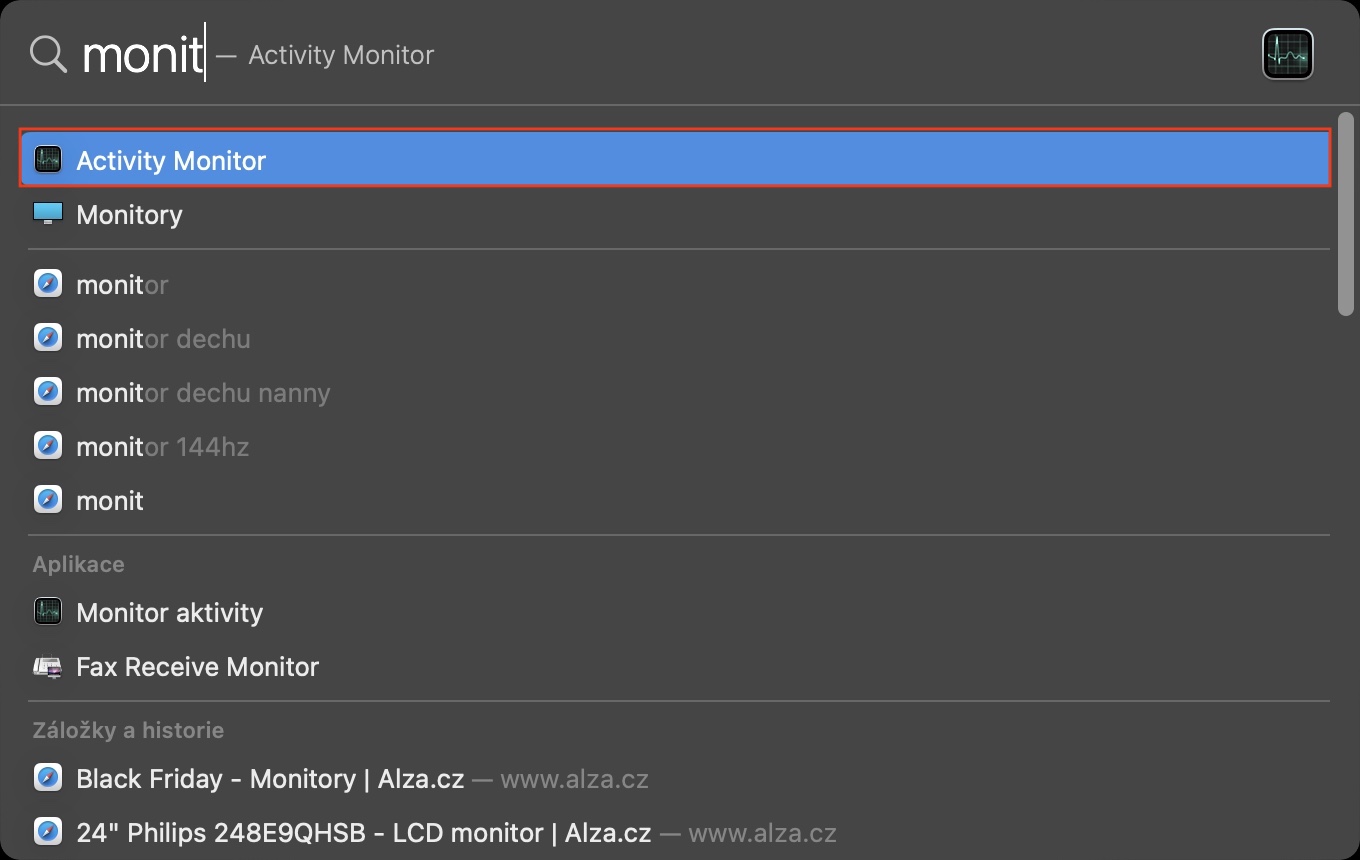This screenshot has height=860, width=1360.
Task: Click the Monitor aktivity app icon
Action: tap(48, 612)
